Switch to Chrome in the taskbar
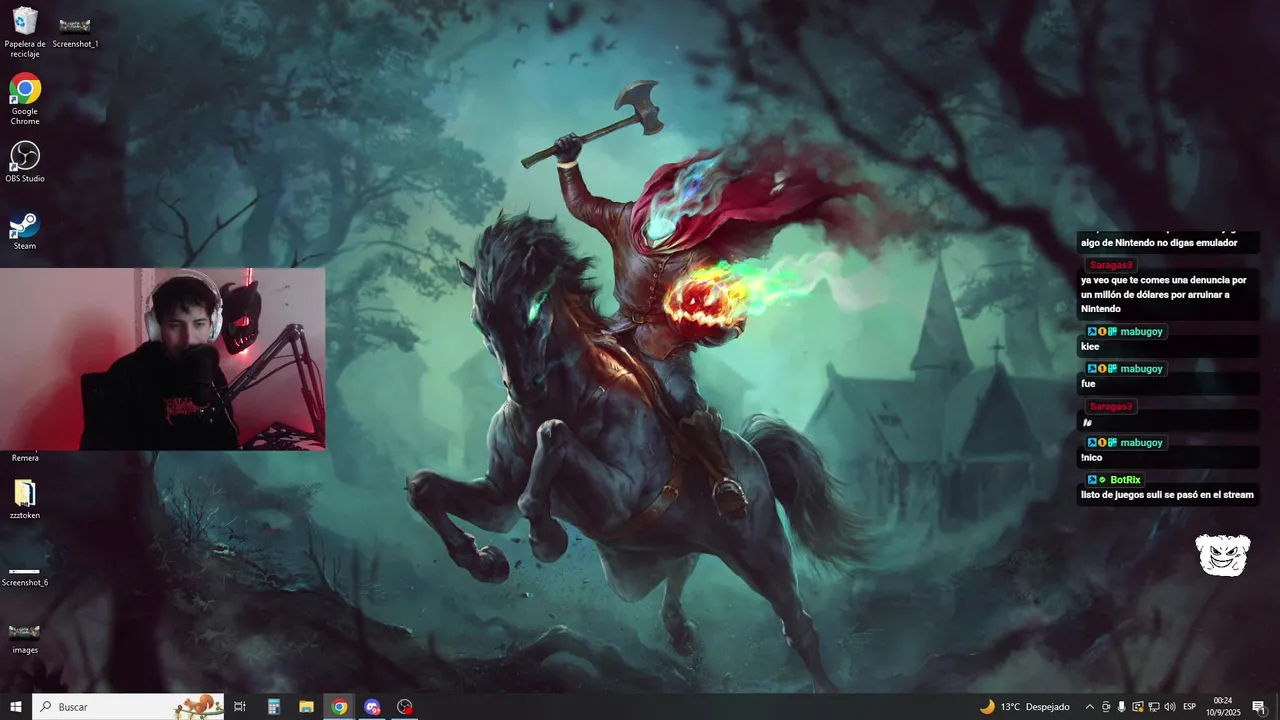 click(339, 707)
